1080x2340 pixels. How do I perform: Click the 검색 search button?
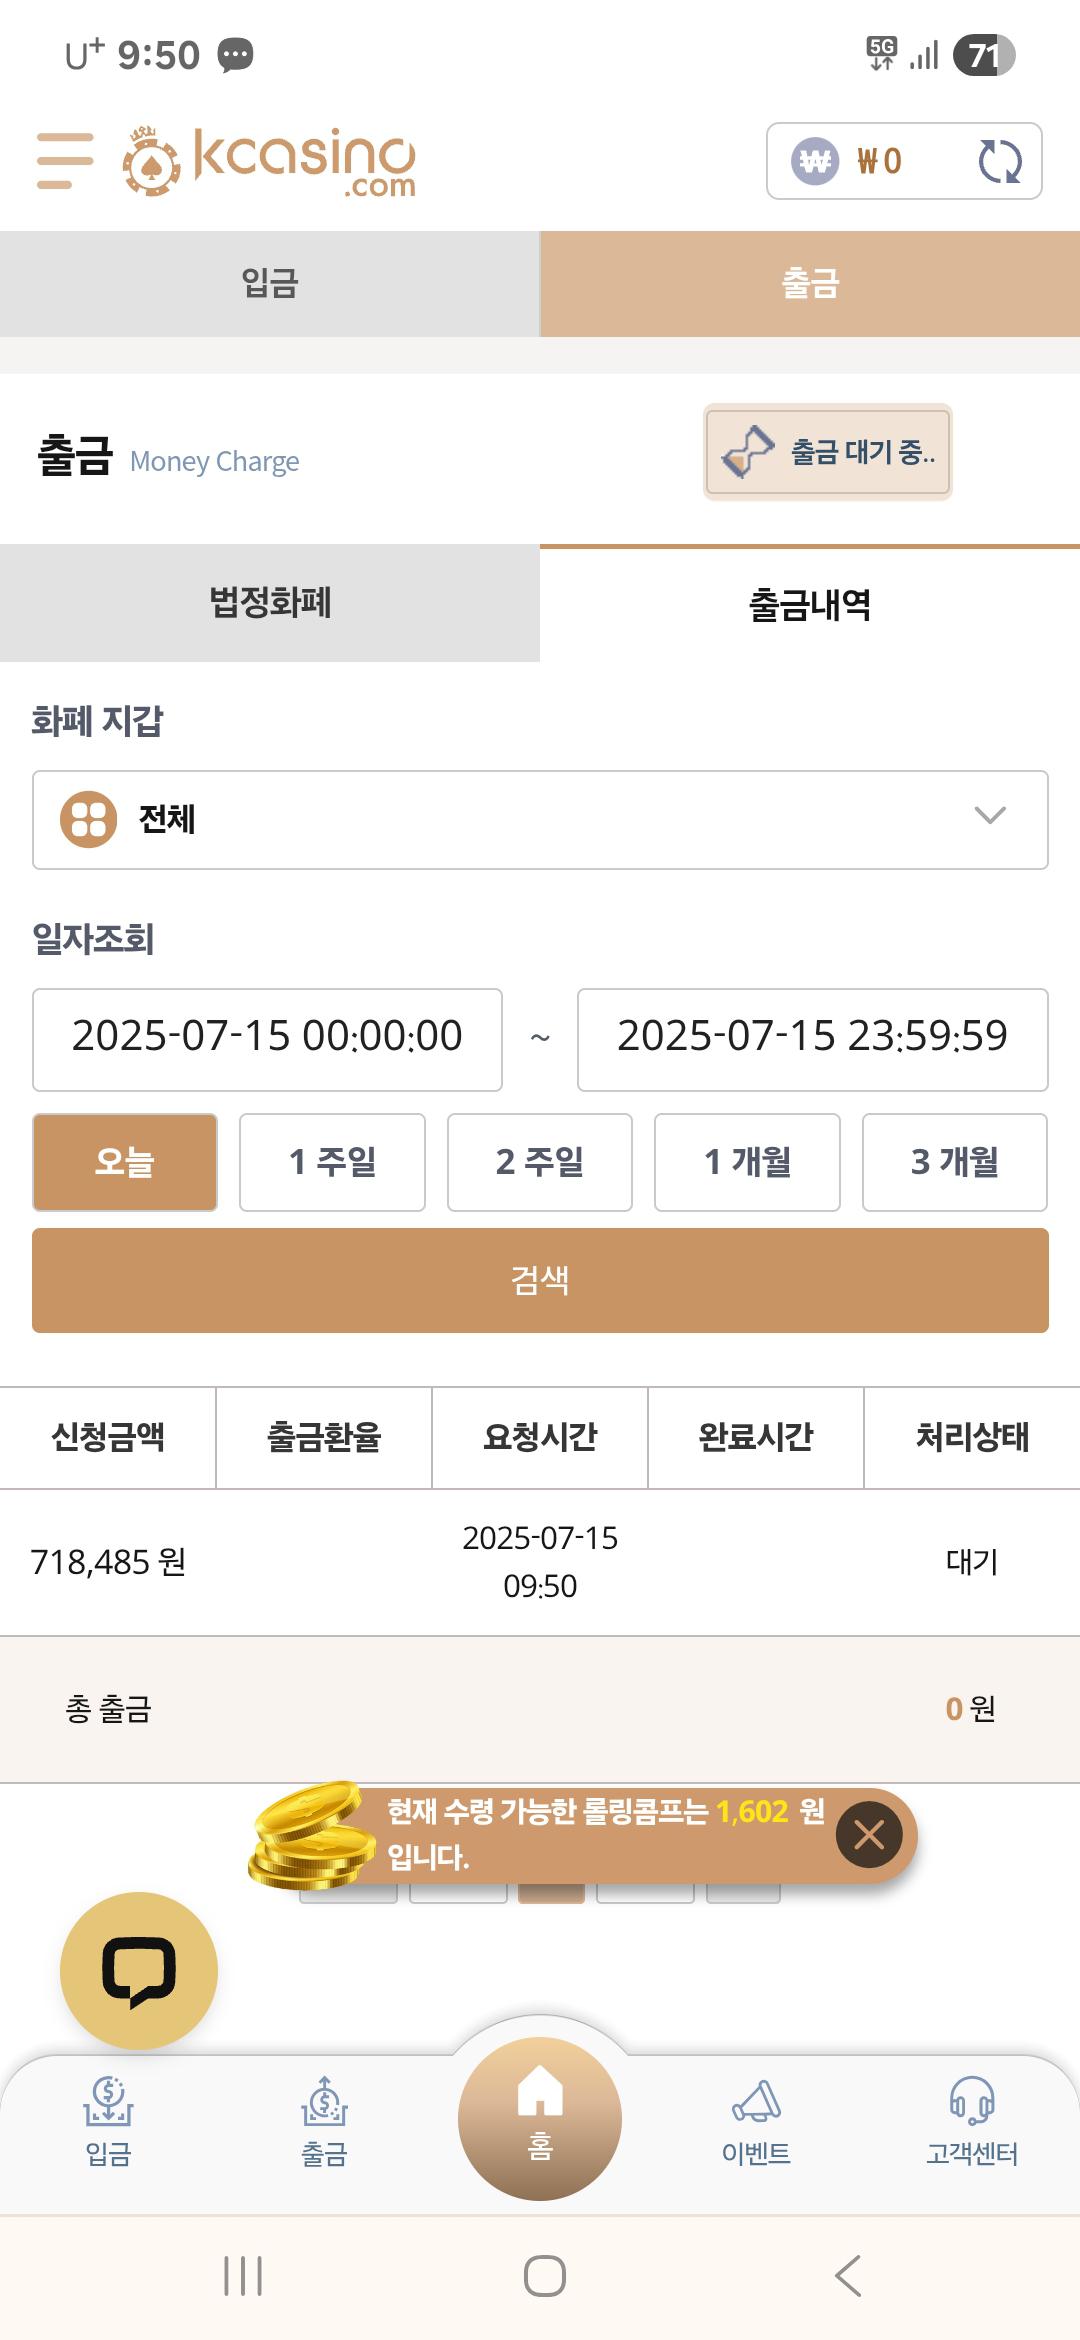pyautogui.click(x=540, y=1280)
